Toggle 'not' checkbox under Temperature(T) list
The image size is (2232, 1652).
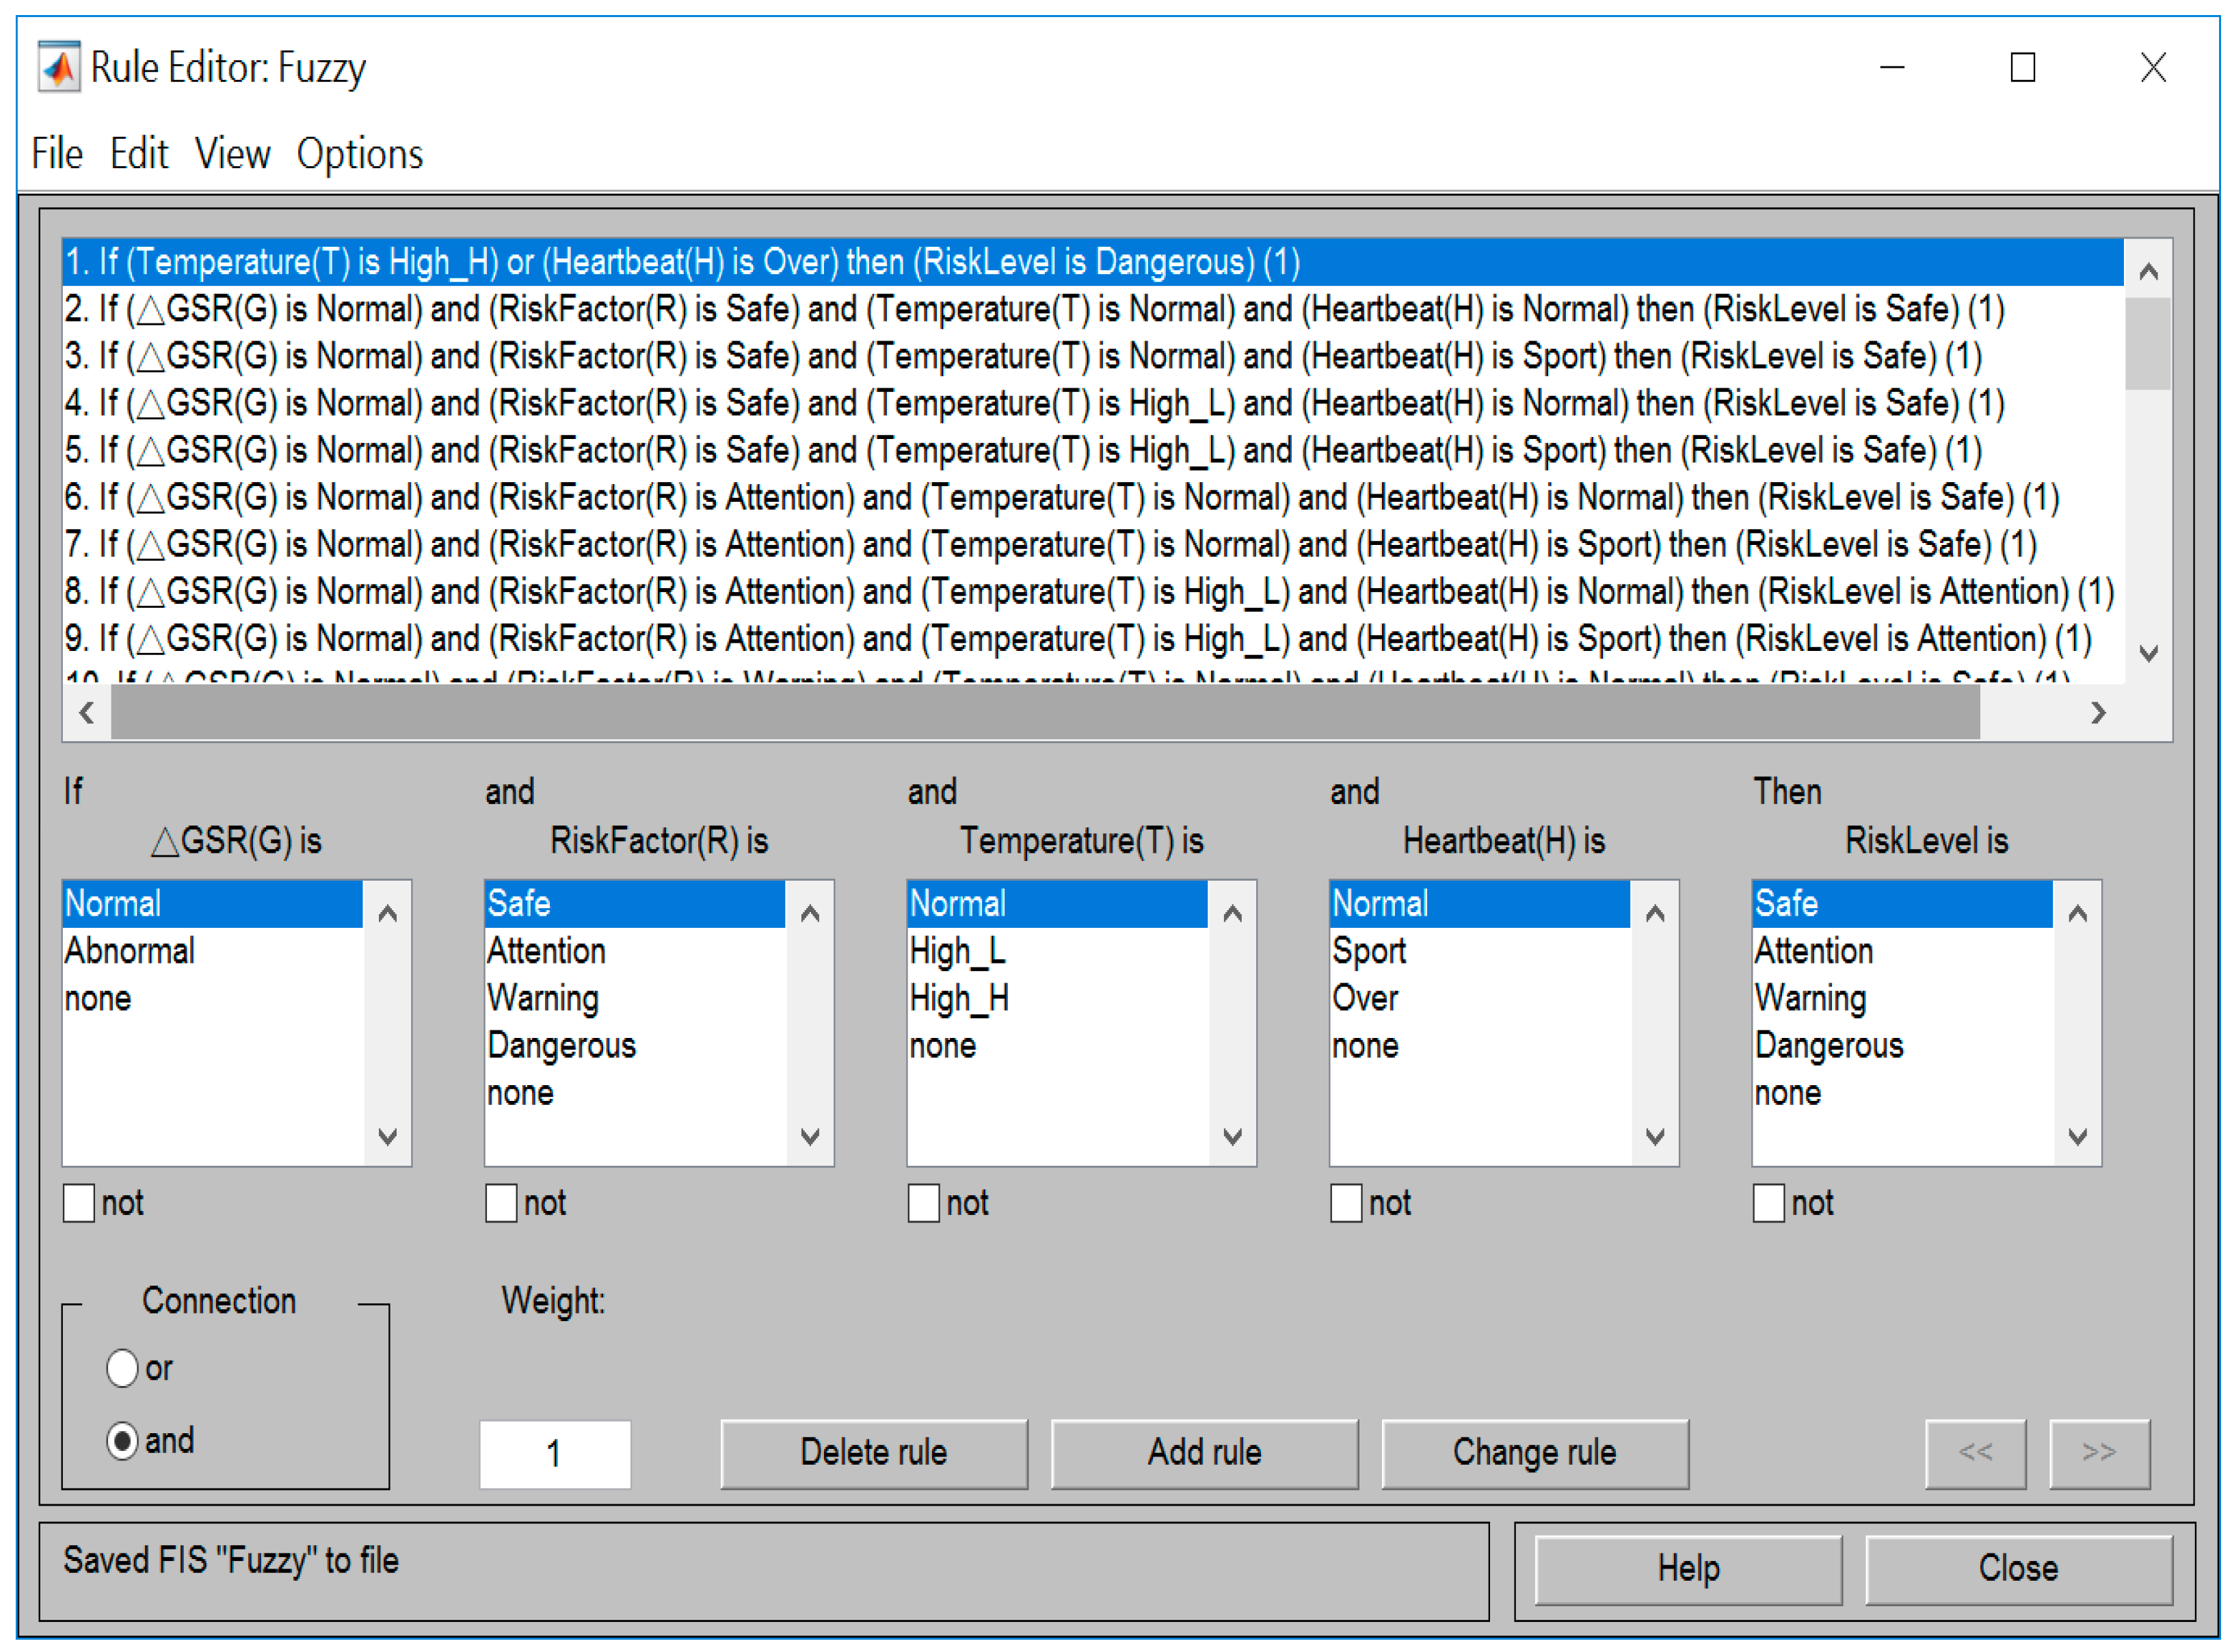coord(923,1203)
